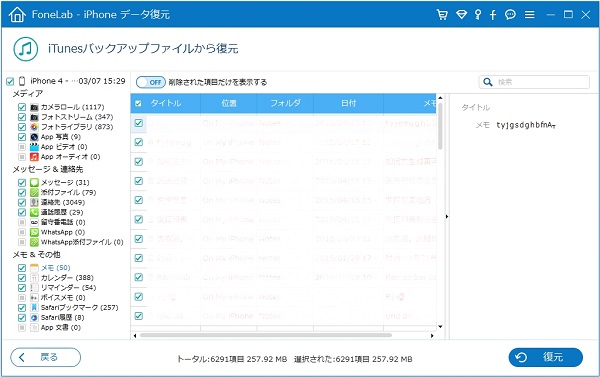Click the table scroll-up arrow
This screenshot has width=600, height=377.
tap(440, 98)
